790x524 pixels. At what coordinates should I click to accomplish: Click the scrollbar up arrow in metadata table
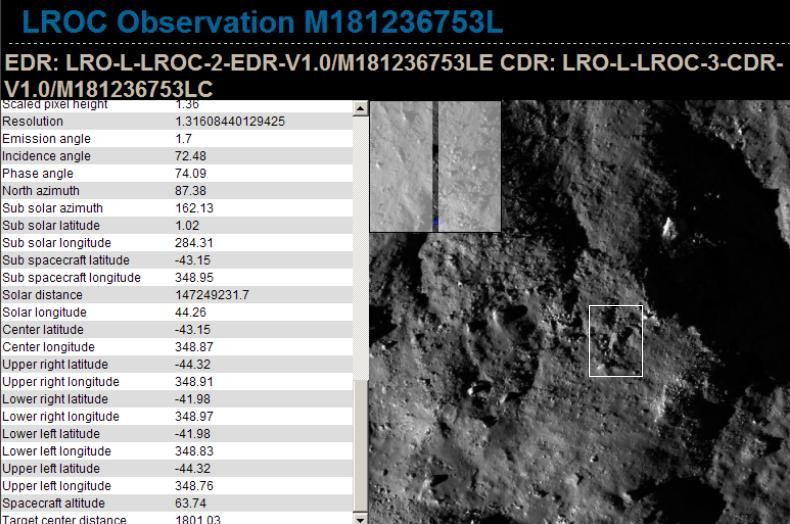(x=361, y=107)
